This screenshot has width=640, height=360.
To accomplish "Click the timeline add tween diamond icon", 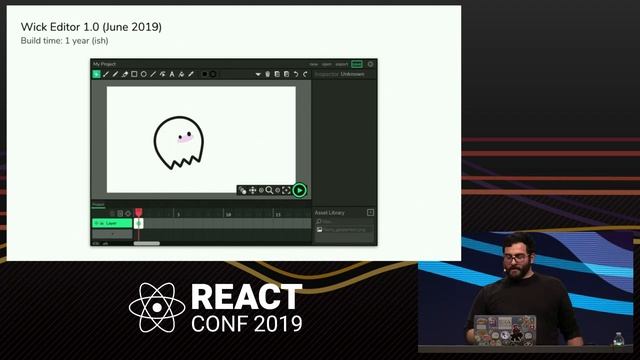I will [x=128, y=213].
